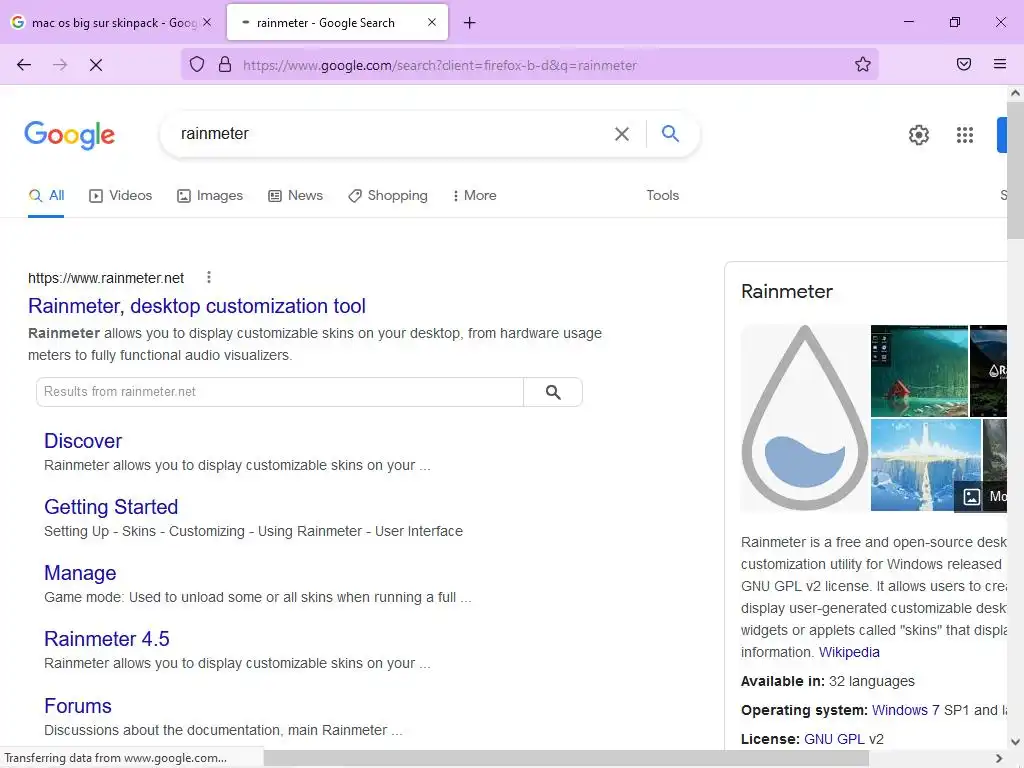The width and height of the screenshot is (1024, 768).
Task: Open the Manage sitelink
Action: (80, 573)
